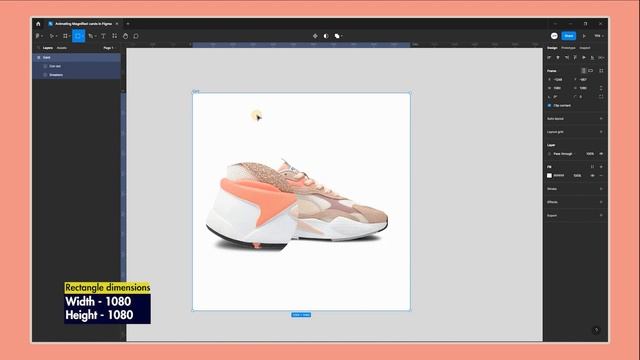Add Auto layout section
640x360 pixels.
(x=601, y=118)
